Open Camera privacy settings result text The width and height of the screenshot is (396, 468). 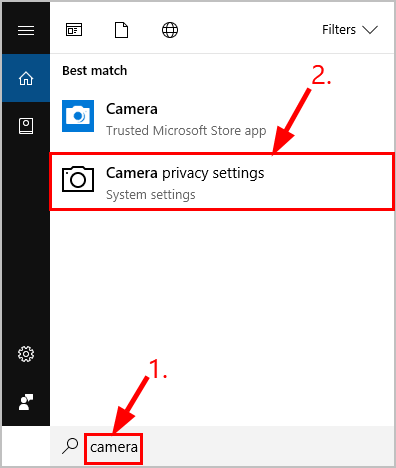click(x=185, y=173)
